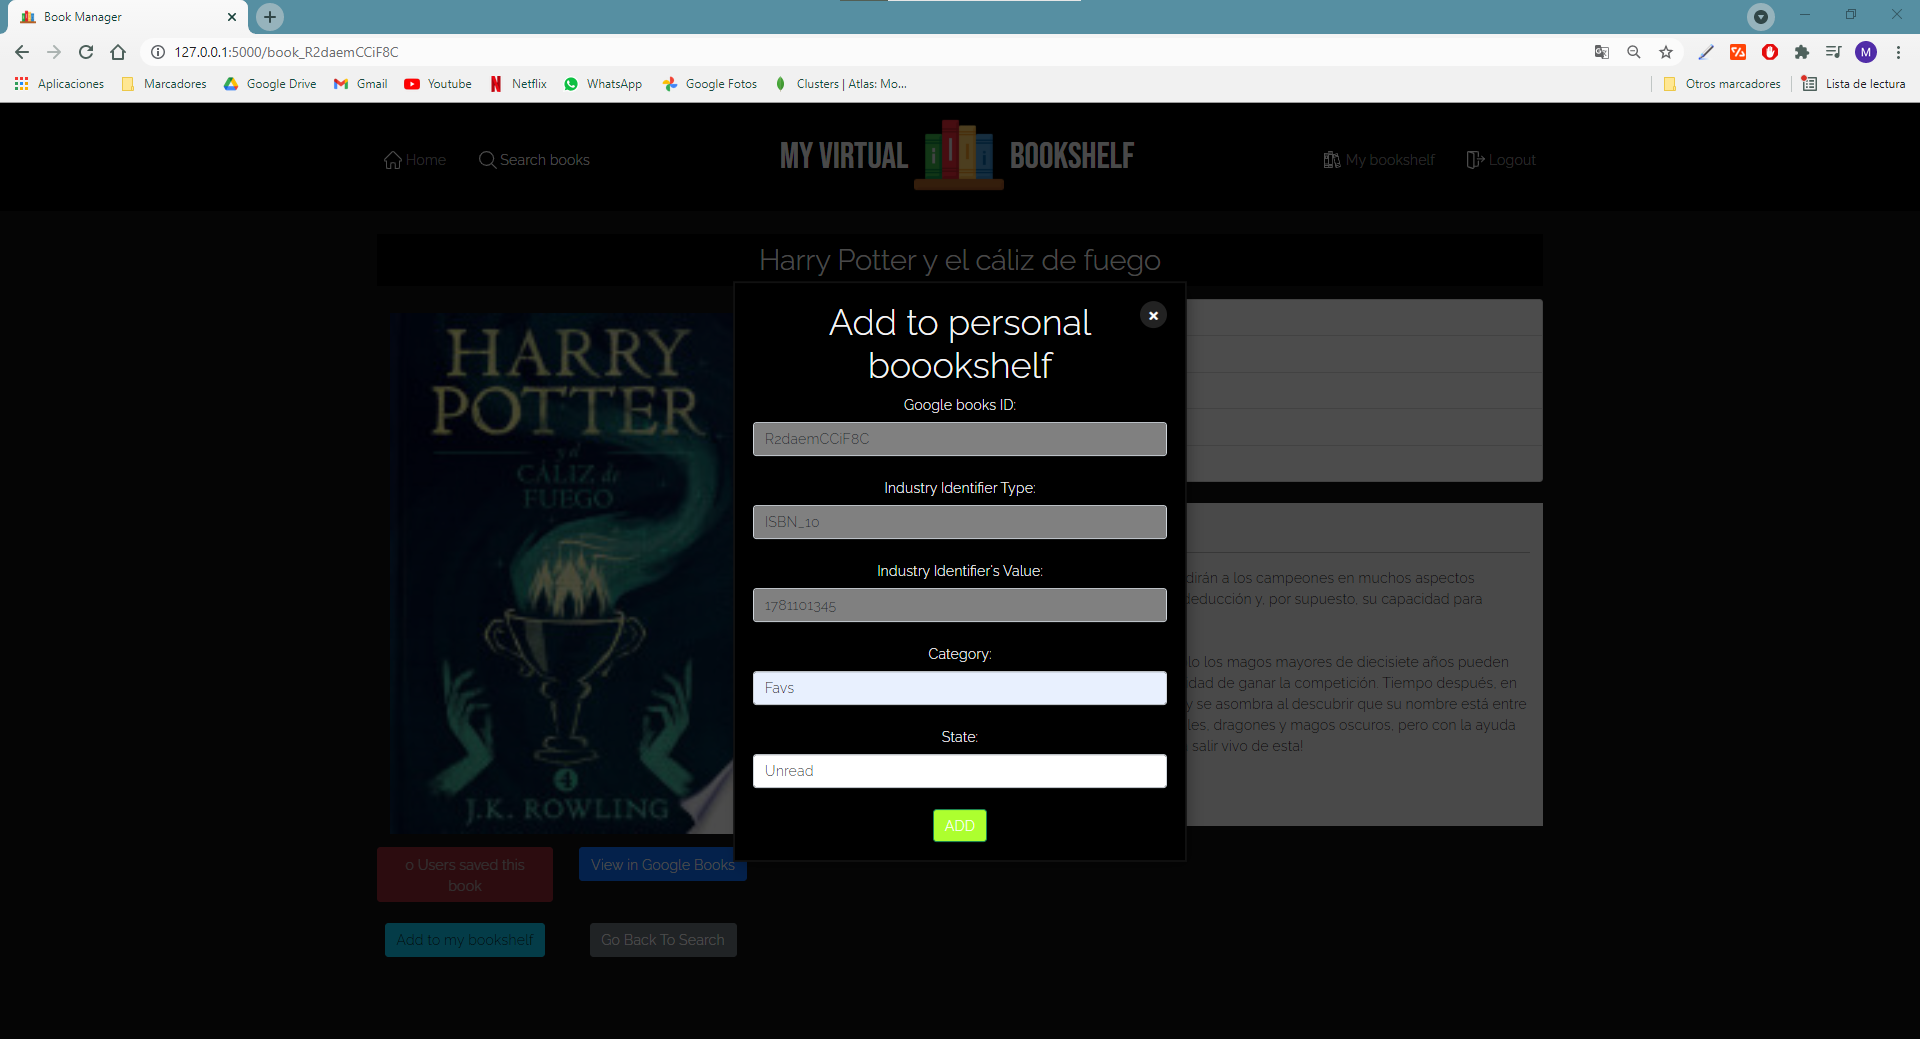Expand Otros marcadores folder
This screenshot has width=1920, height=1039.
pos(1722,84)
